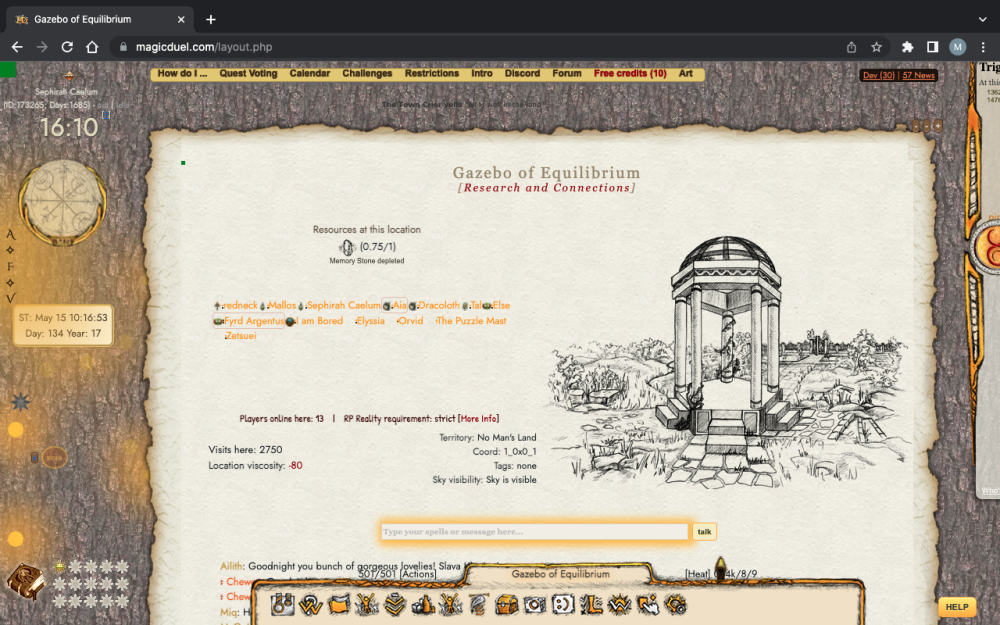Click the first icon in the bottom toolbar
1000x625 pixels.
[283, 604]
